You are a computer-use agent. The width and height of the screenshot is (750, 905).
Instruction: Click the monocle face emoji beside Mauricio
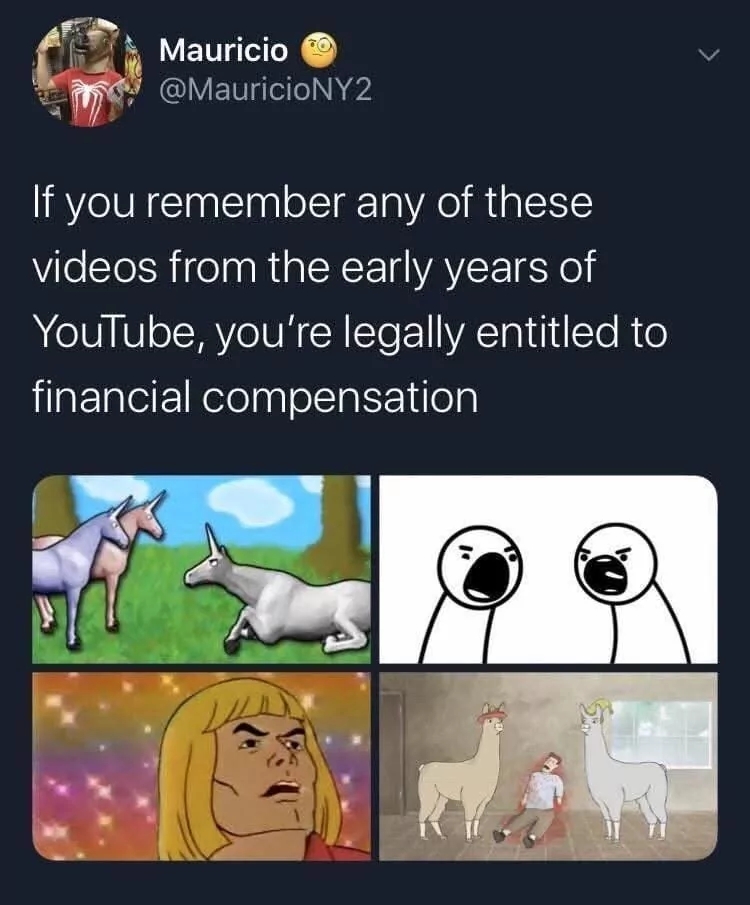[x=319, y=50]
